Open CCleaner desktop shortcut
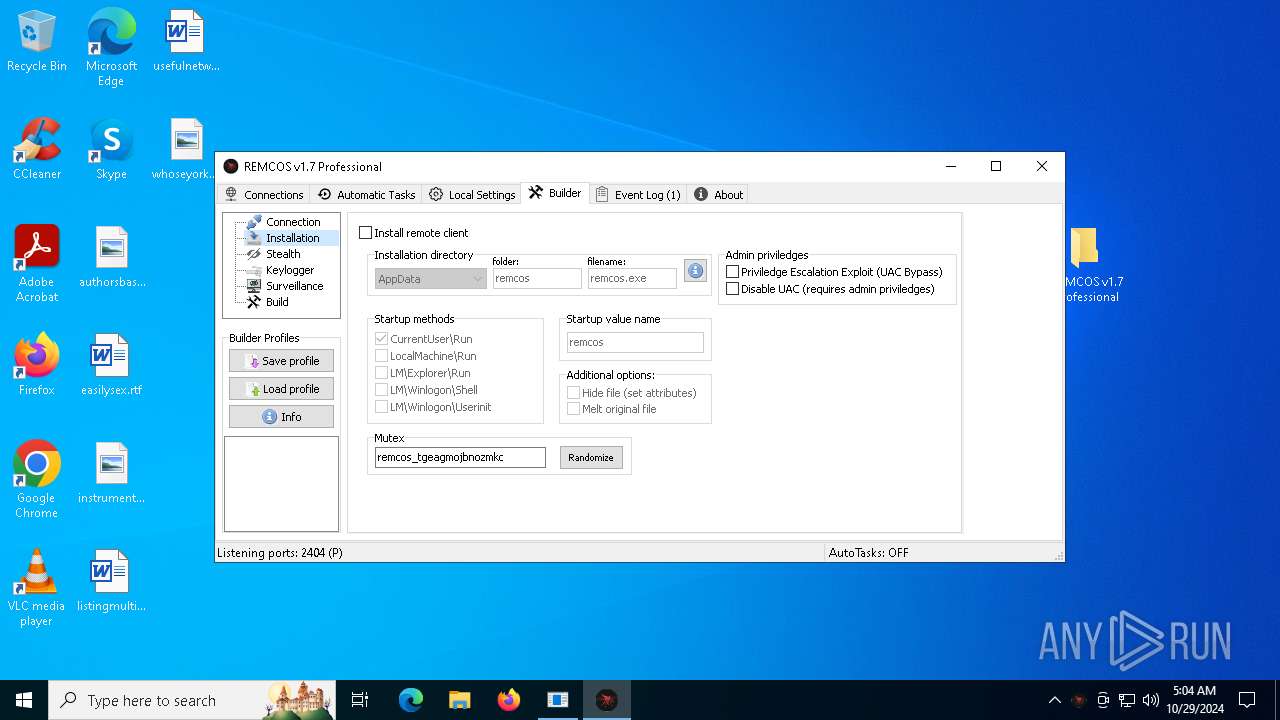Viewport: 1280px width, 720px height. coord(37,150)
